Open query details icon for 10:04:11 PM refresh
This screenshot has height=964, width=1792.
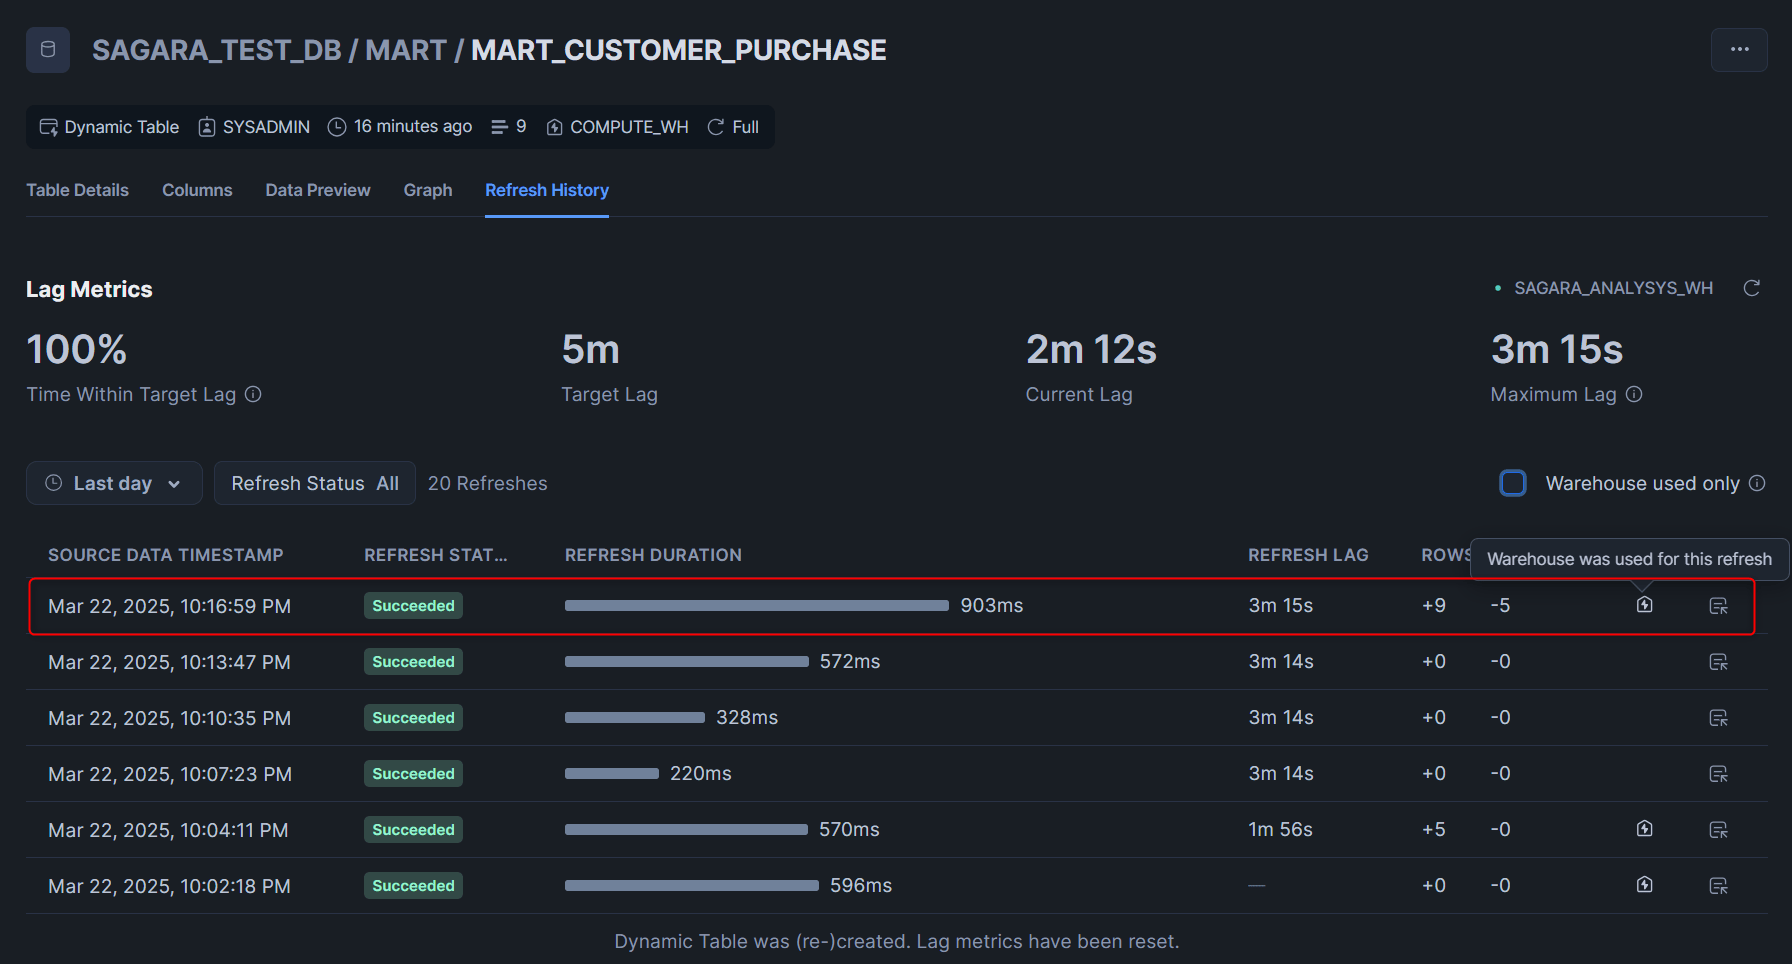[x=1719, y=830]
